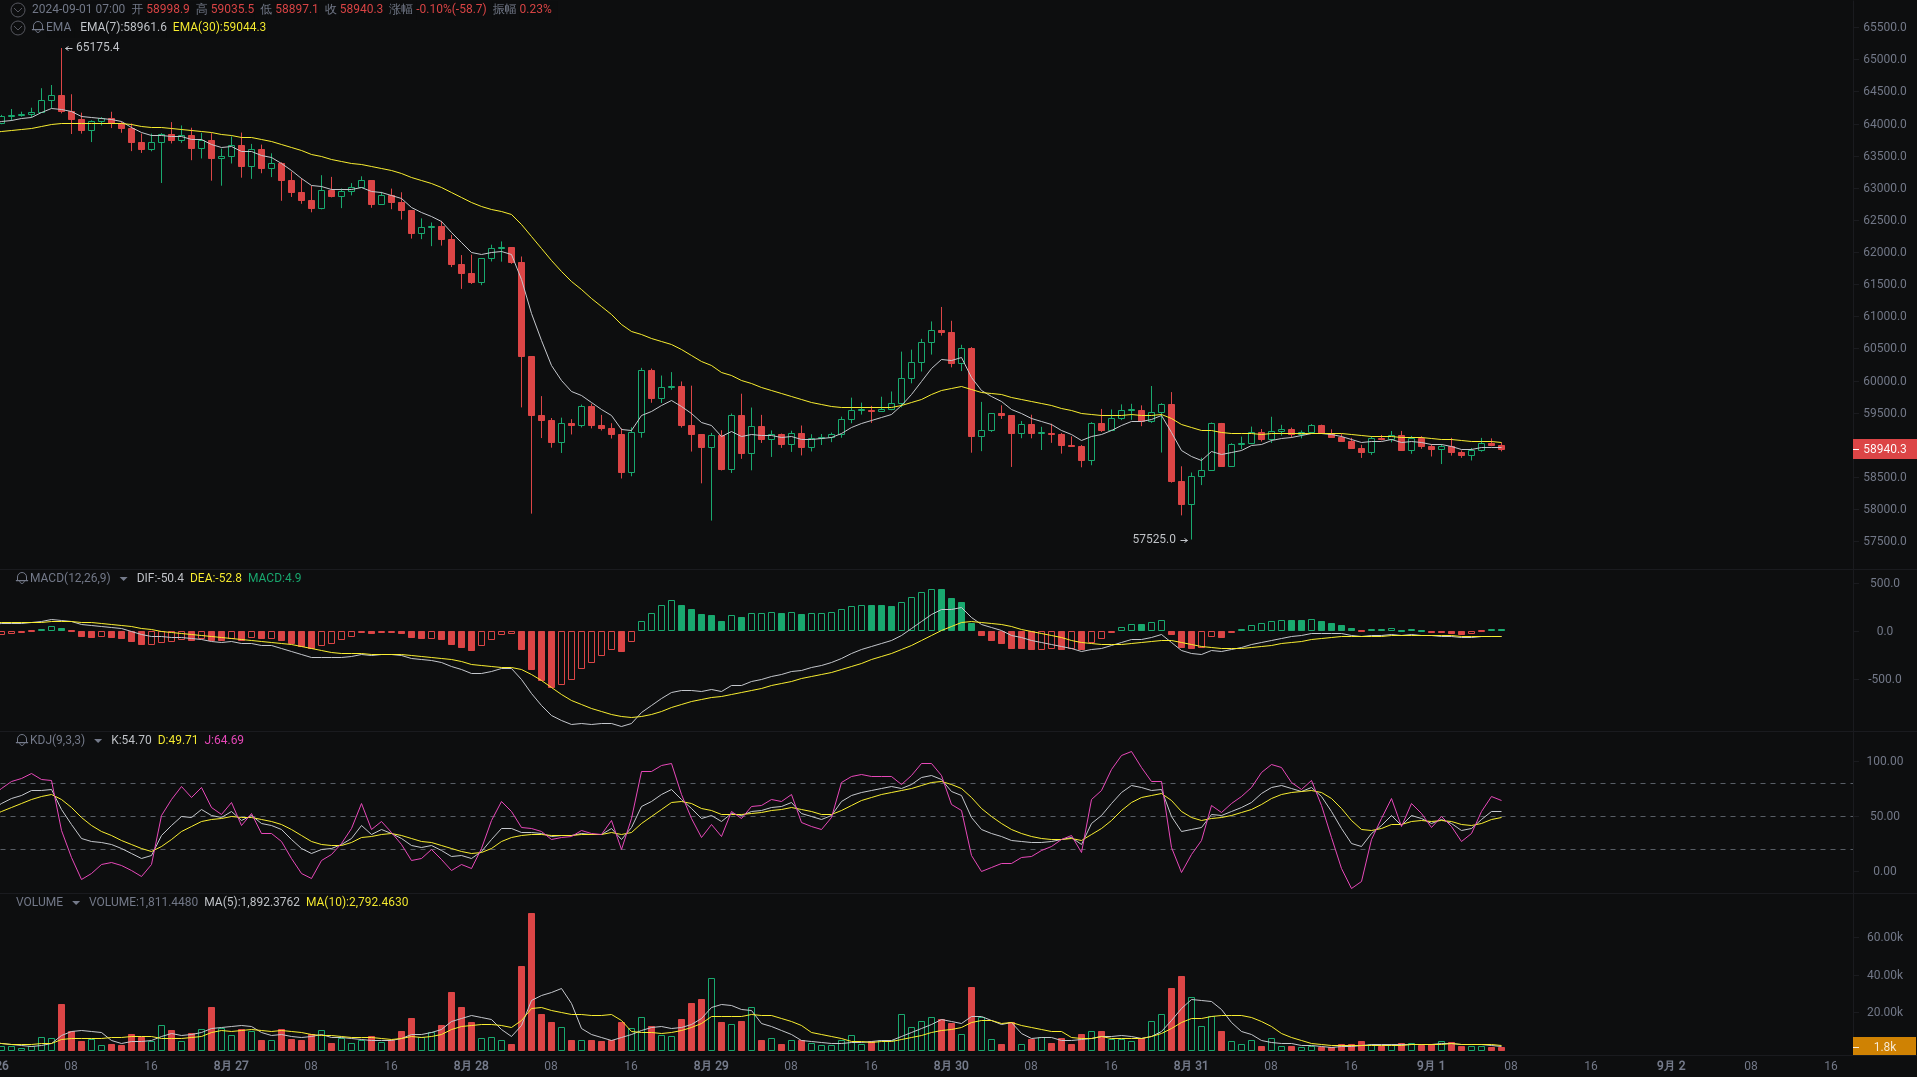Click the 9月 1 date on time axis

click(1431, 1066)
